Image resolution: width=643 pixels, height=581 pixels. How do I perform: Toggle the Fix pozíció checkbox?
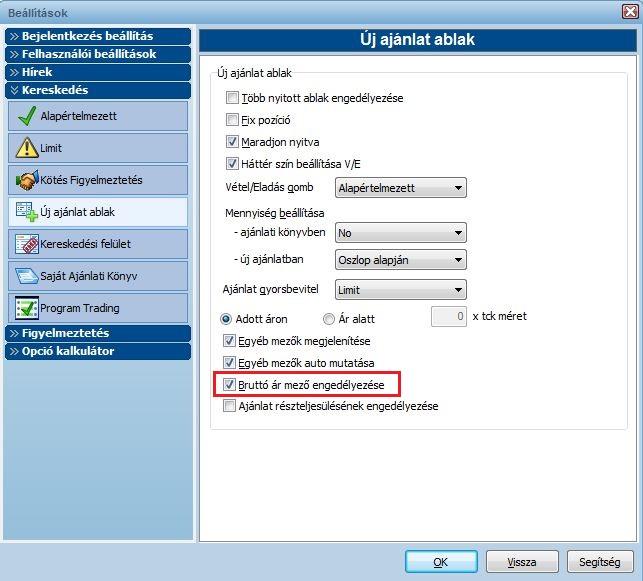coord(232,120)
